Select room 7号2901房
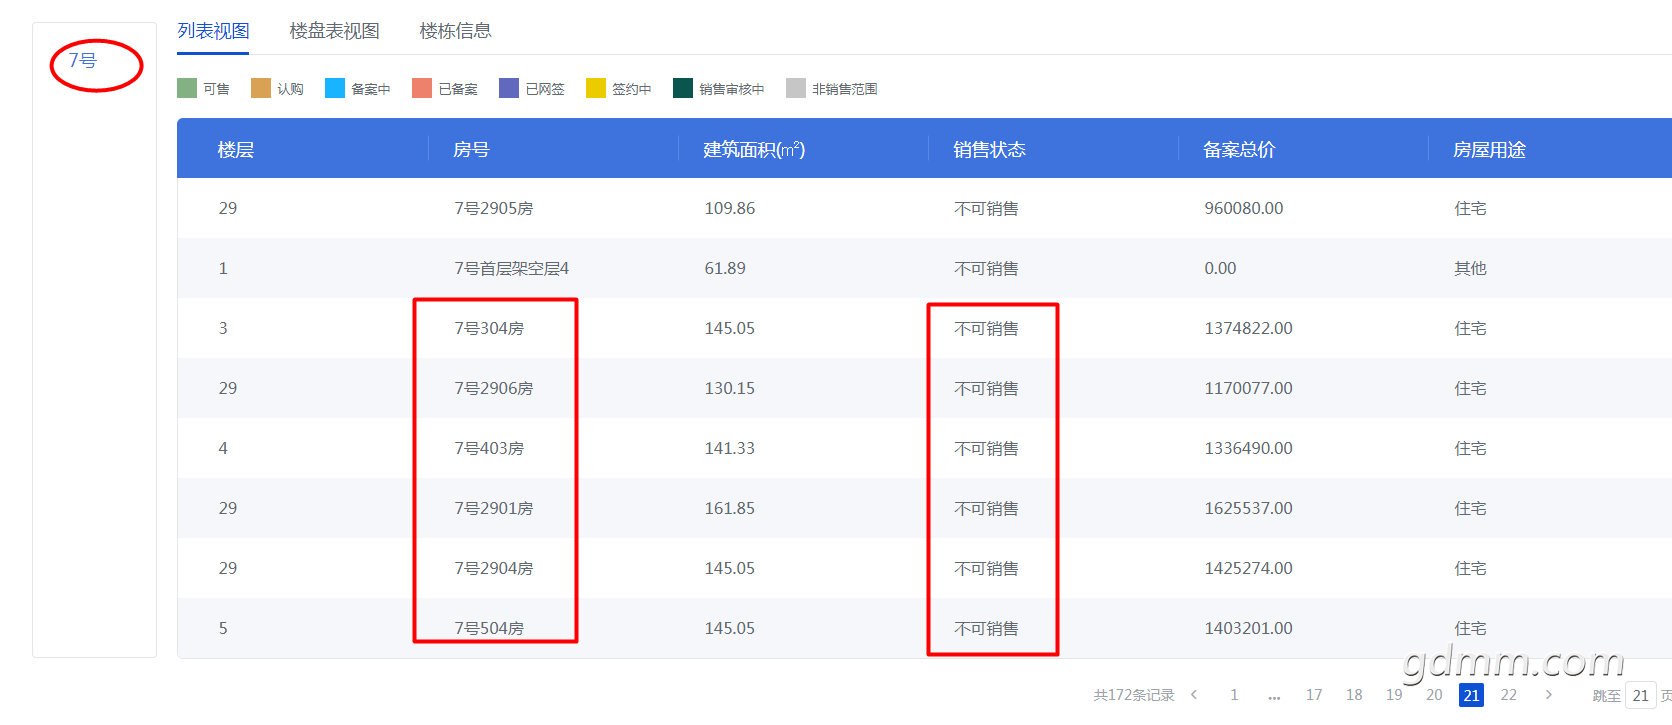Screen dimensions: 1672x725 [x=494, y=508]
